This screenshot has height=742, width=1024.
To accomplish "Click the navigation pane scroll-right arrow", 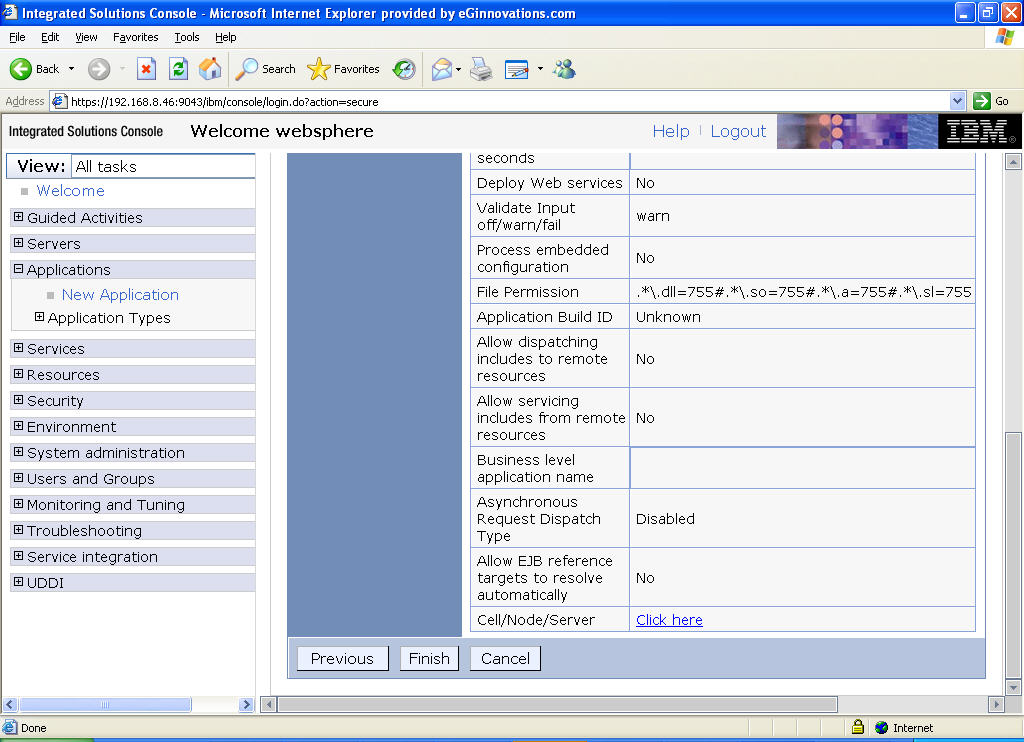I will coord(246,705).
